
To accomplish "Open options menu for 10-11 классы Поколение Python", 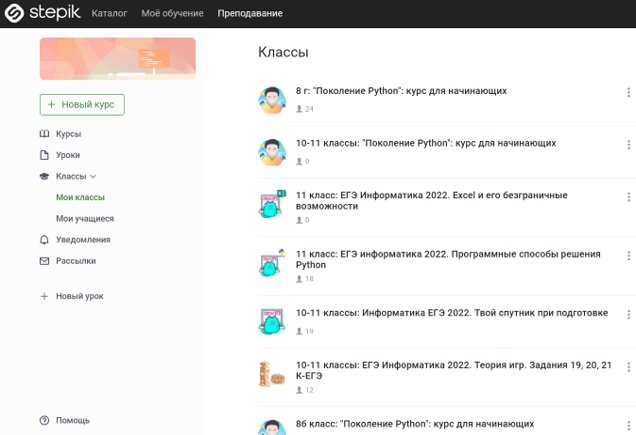I will pos(628,145).
